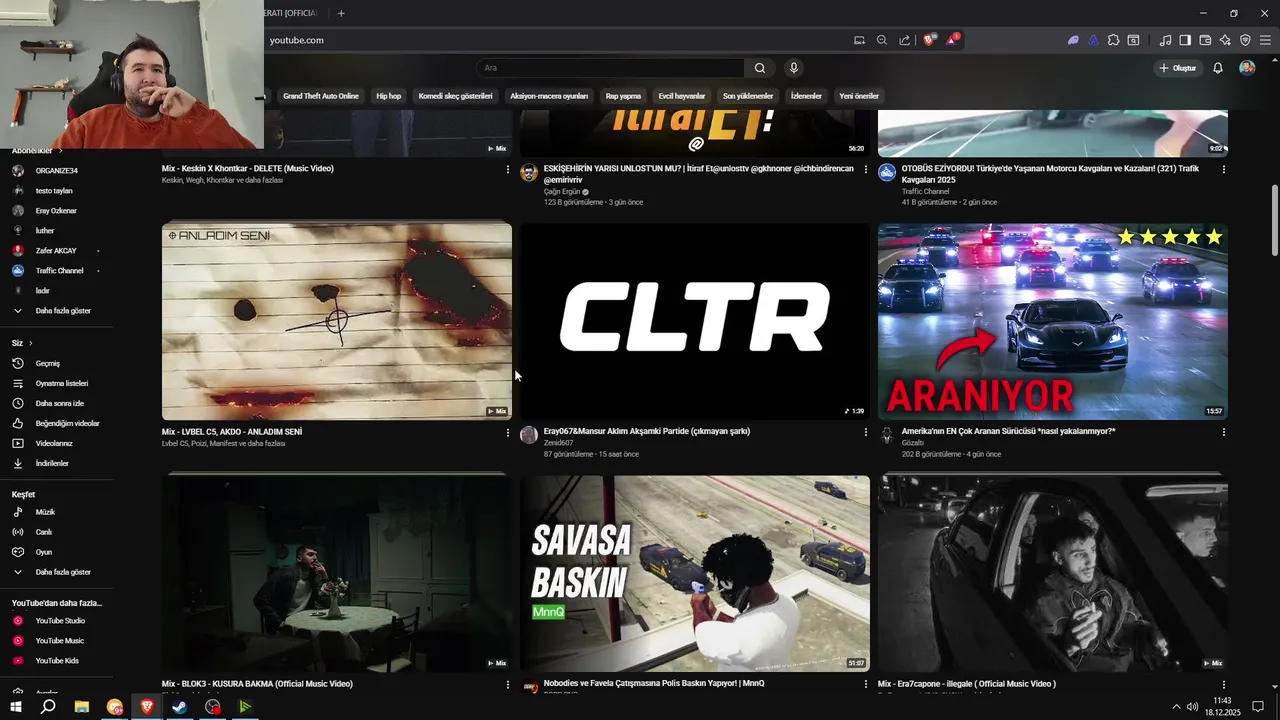Click the search tabs icon in toolbar
Screen dimensions: 1280x720
tap(1133, 40)
